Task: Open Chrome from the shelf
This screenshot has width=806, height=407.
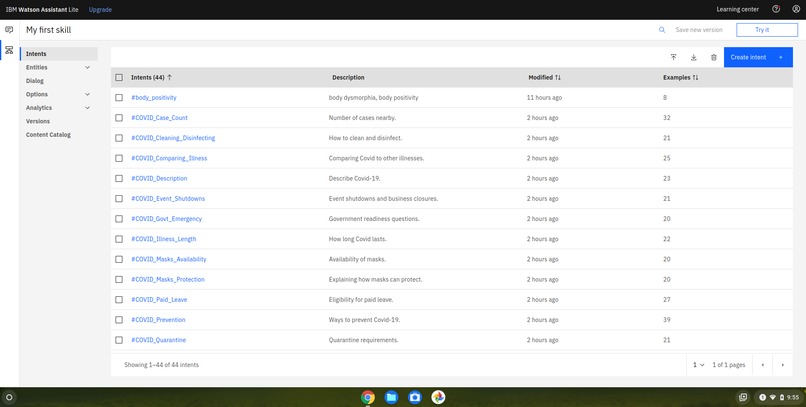Action: point(368,397)
